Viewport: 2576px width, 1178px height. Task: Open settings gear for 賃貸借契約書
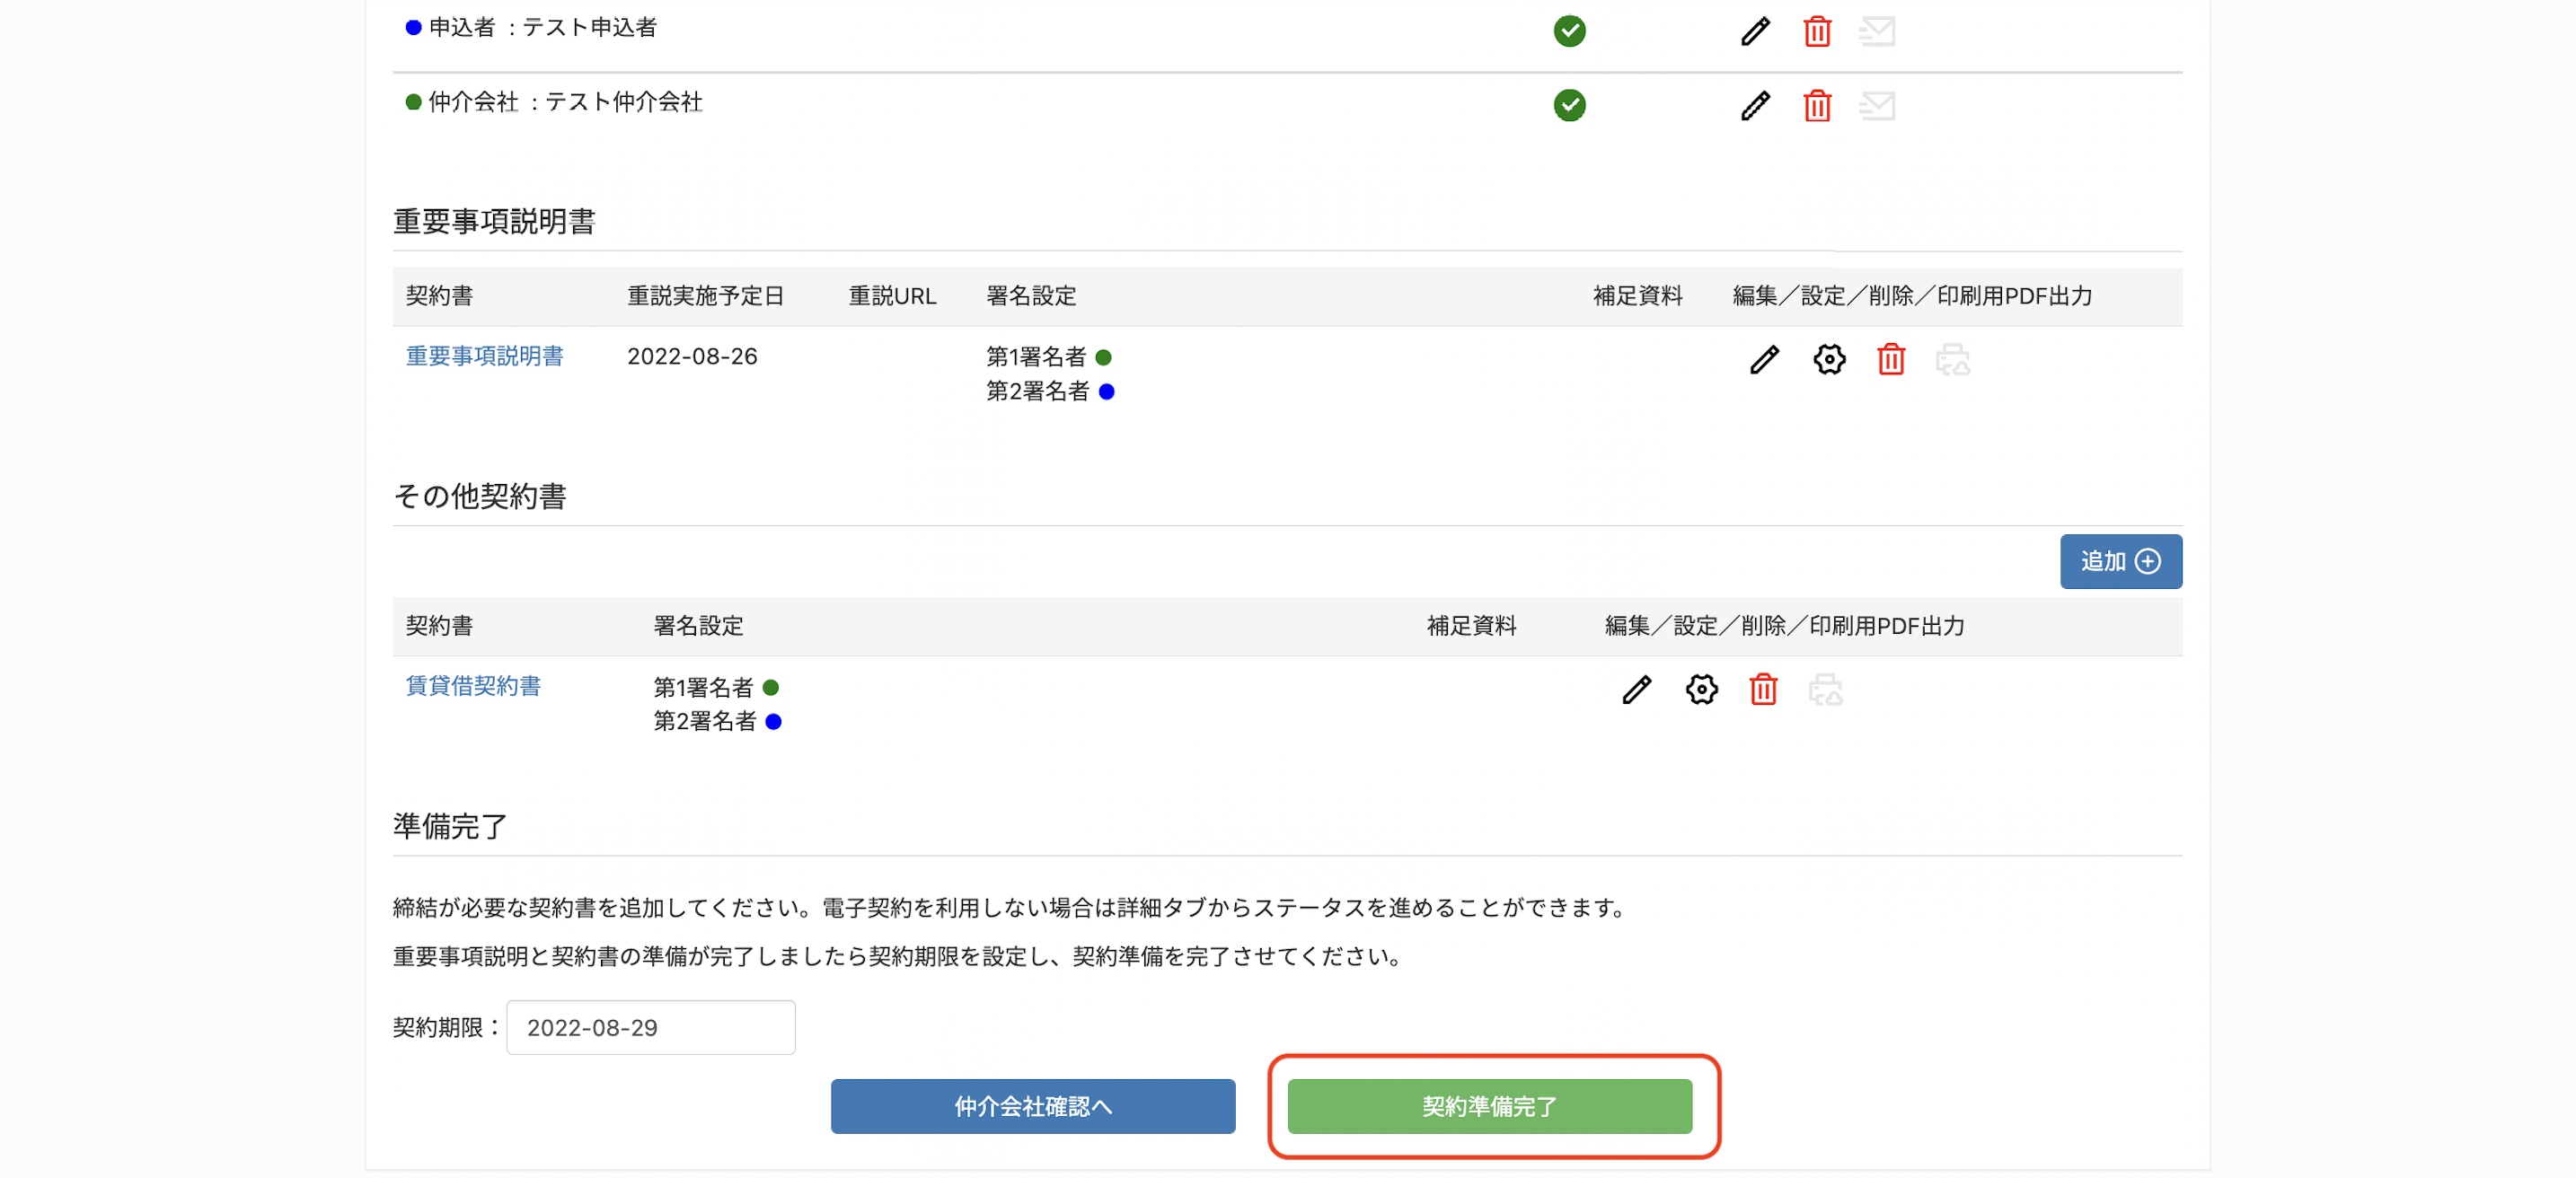tap(1701, 689)
